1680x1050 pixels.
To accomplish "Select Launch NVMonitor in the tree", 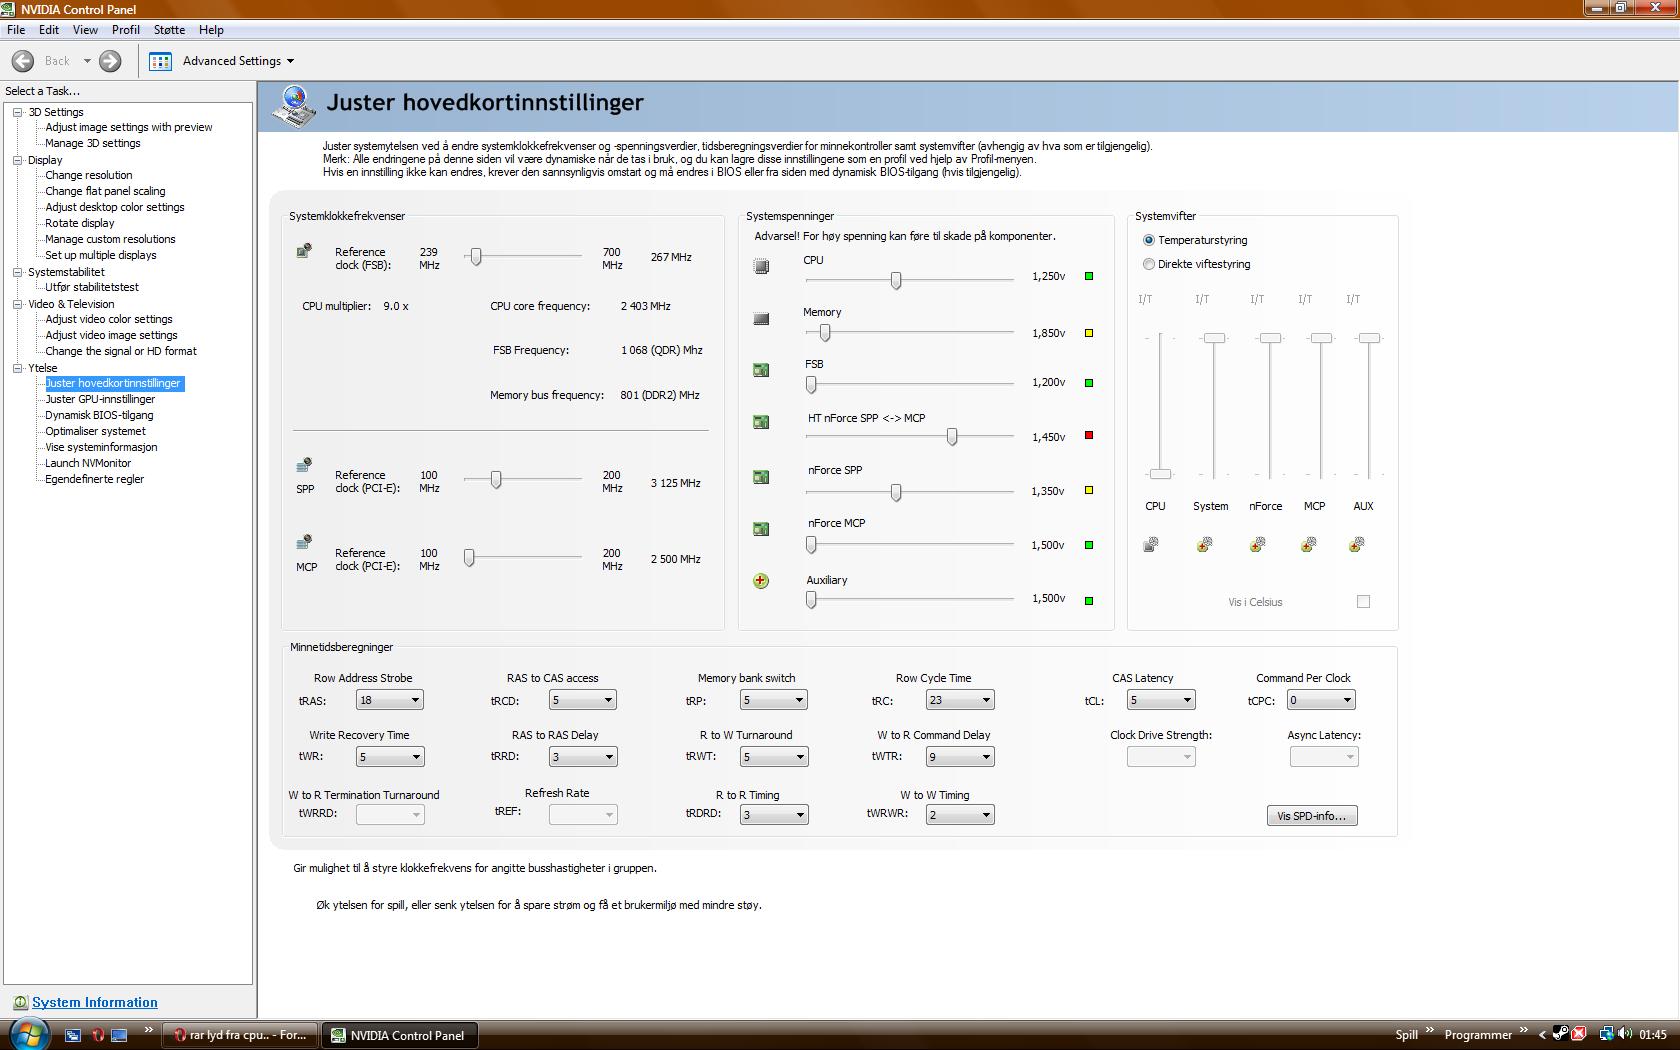I will [88, 463].
